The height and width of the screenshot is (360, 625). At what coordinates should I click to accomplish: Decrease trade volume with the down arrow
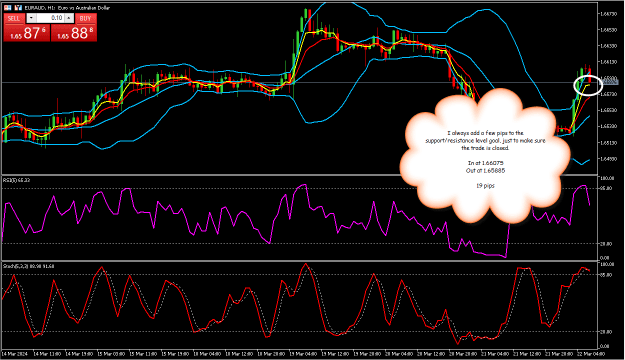[x=31, y=18]
